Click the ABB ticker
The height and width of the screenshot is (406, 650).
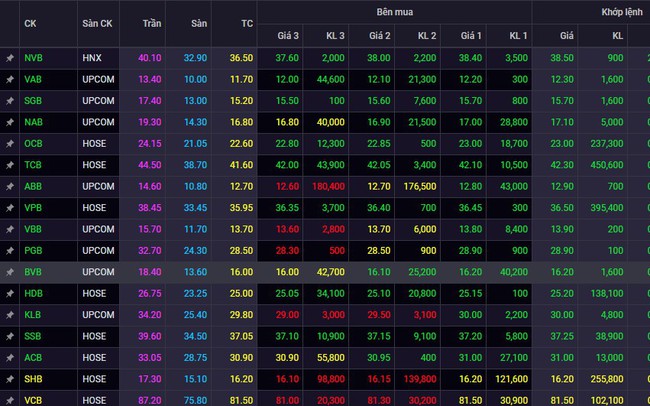point(33,187)
